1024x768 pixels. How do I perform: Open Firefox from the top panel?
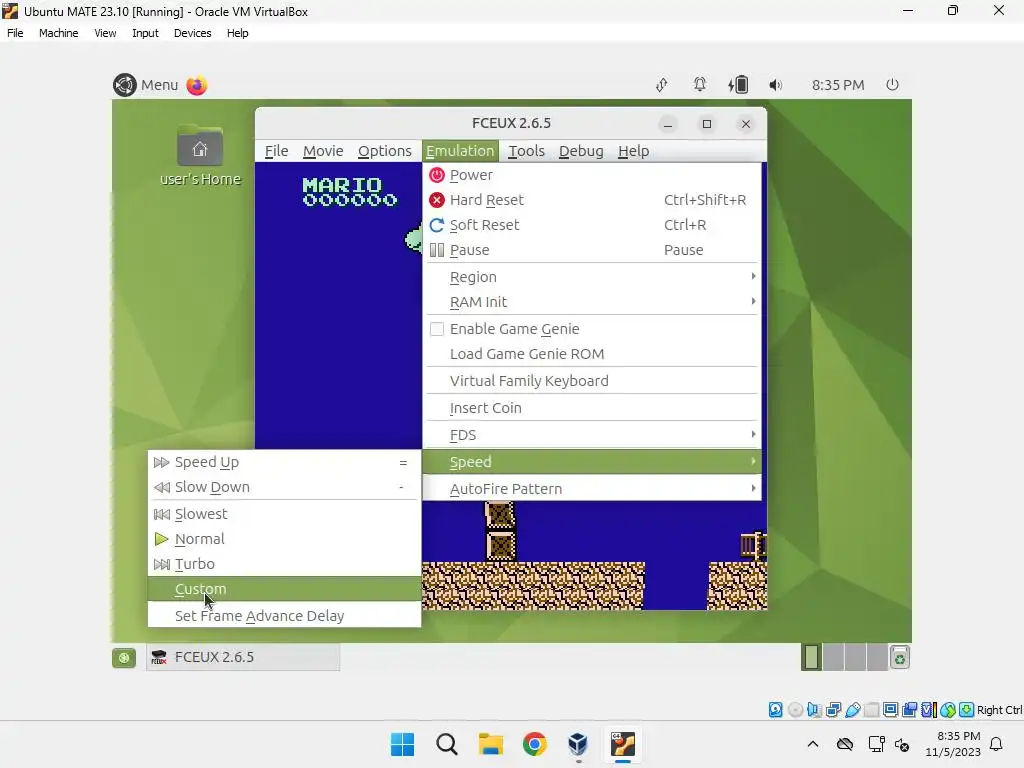coord(197,85)
